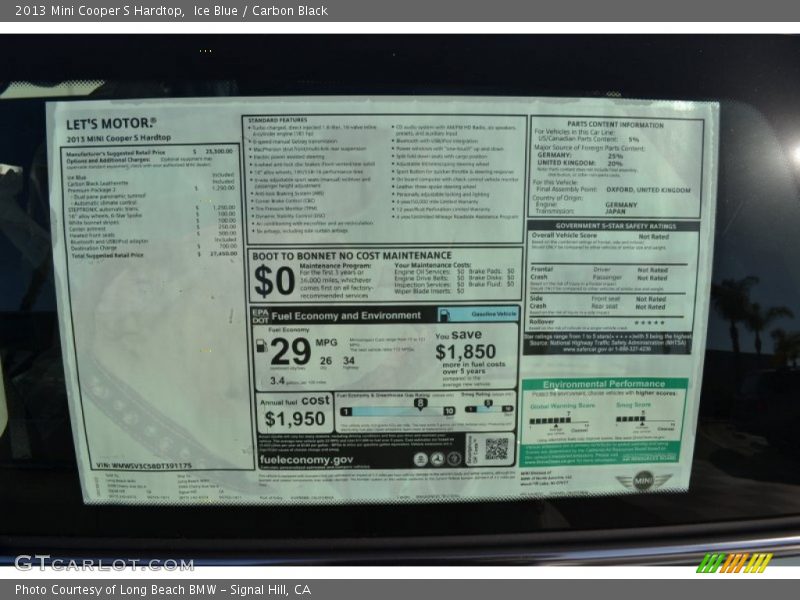Click the fuel pump icon beside 29 MPG
800x600 pixels.
[261, 347]
